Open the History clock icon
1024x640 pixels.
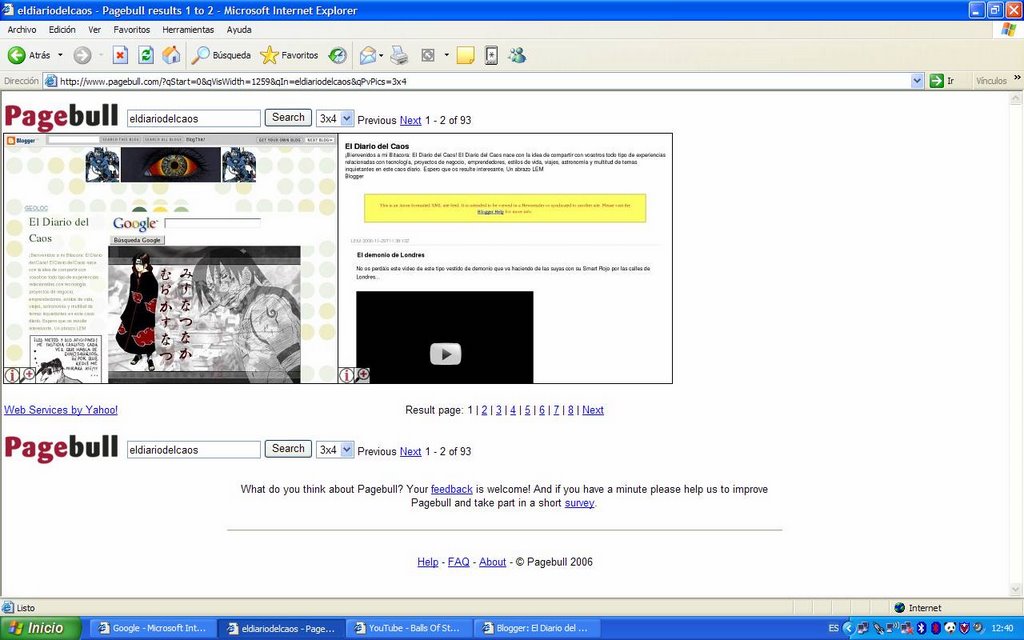point(338,56)
